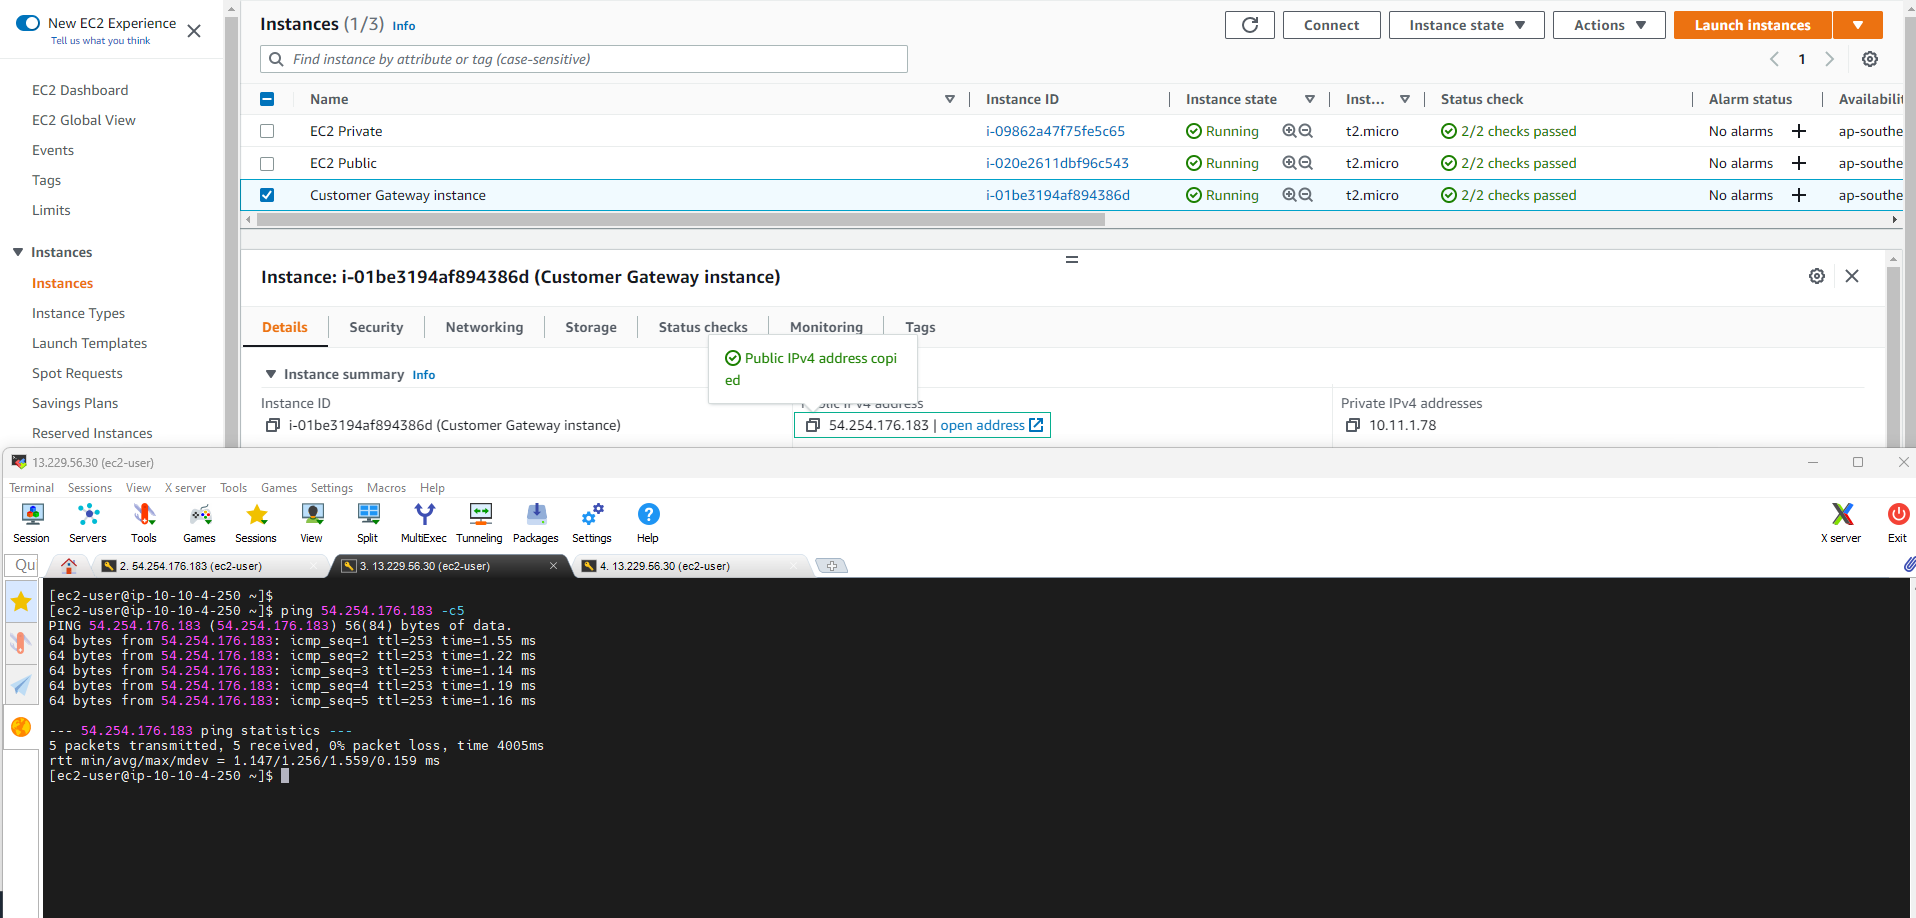Select the EC2 Private instance checkbox

pos(267,131)
